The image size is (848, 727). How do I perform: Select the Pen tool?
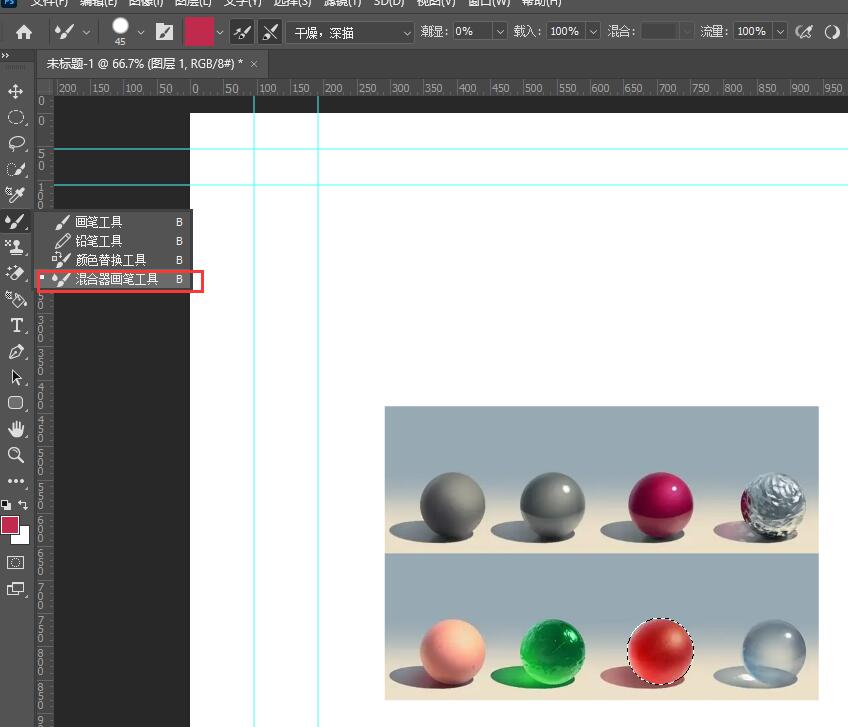(15, 352)
